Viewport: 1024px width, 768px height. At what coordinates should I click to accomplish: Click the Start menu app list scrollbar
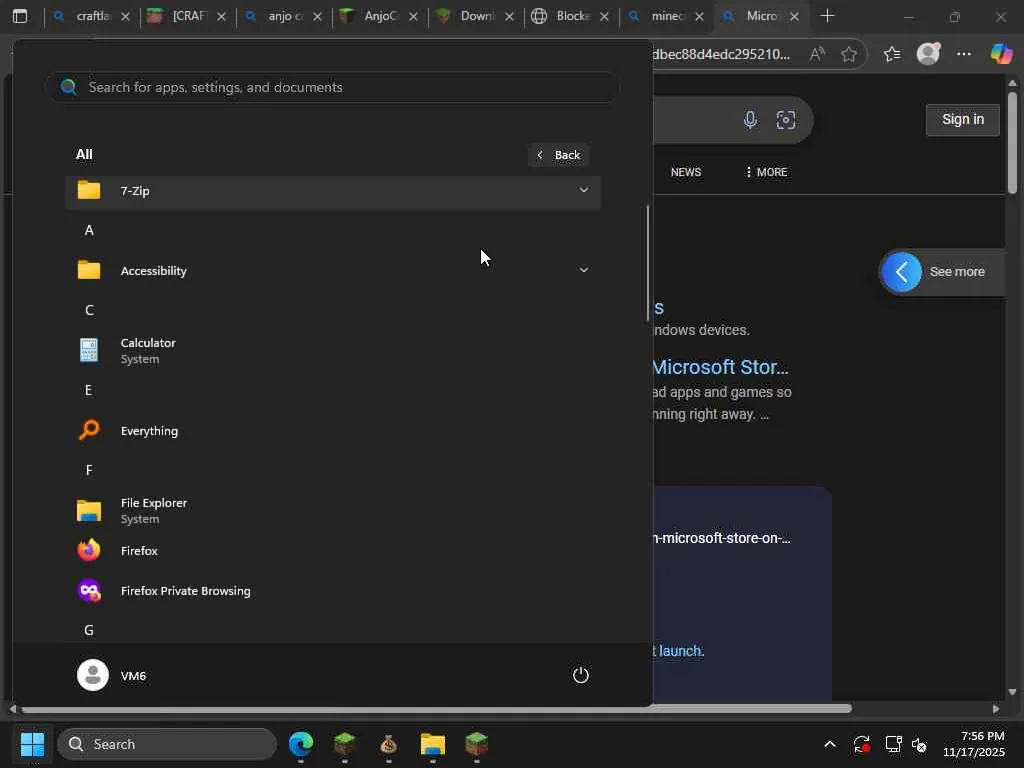pyautogui.click(x=648, y=263)
